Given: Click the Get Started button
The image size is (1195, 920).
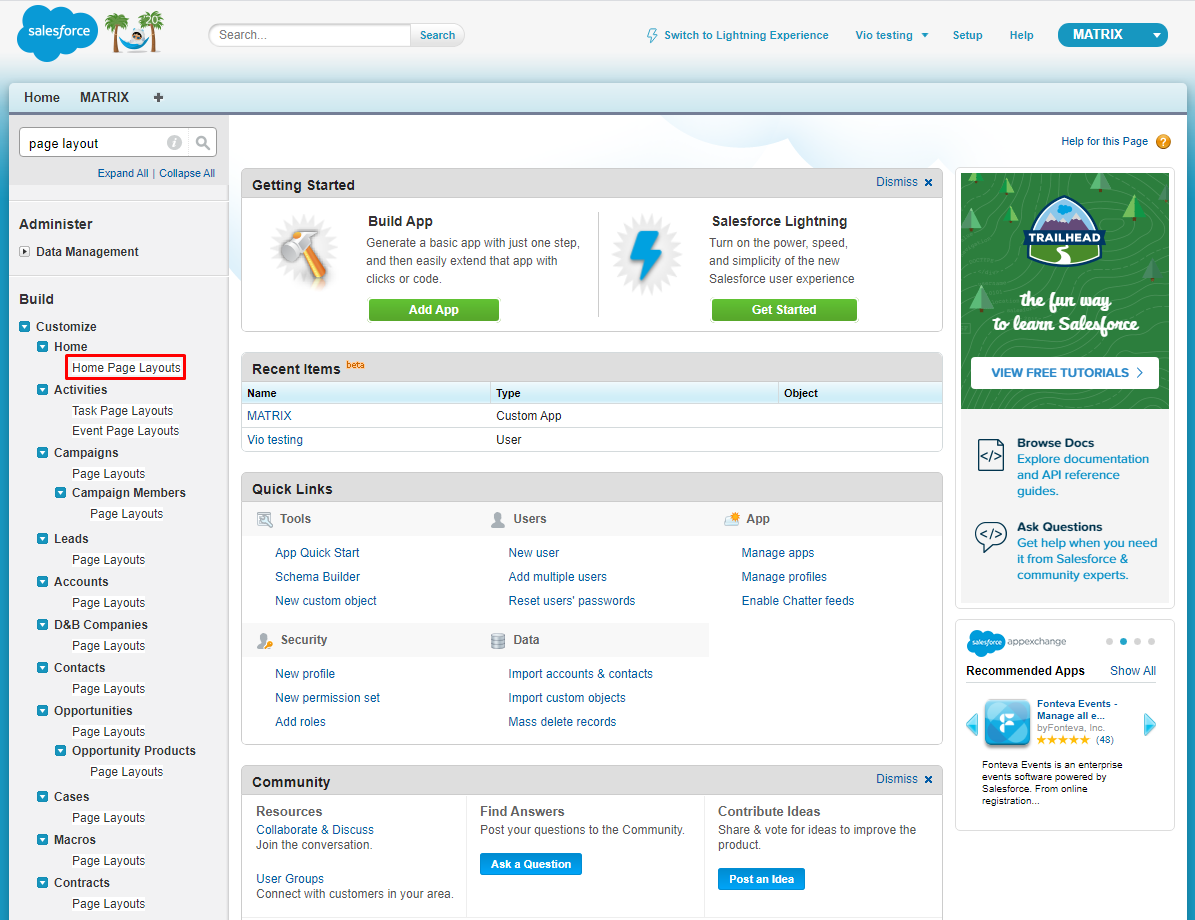Looking at the screenshot, I should [784, 310].
